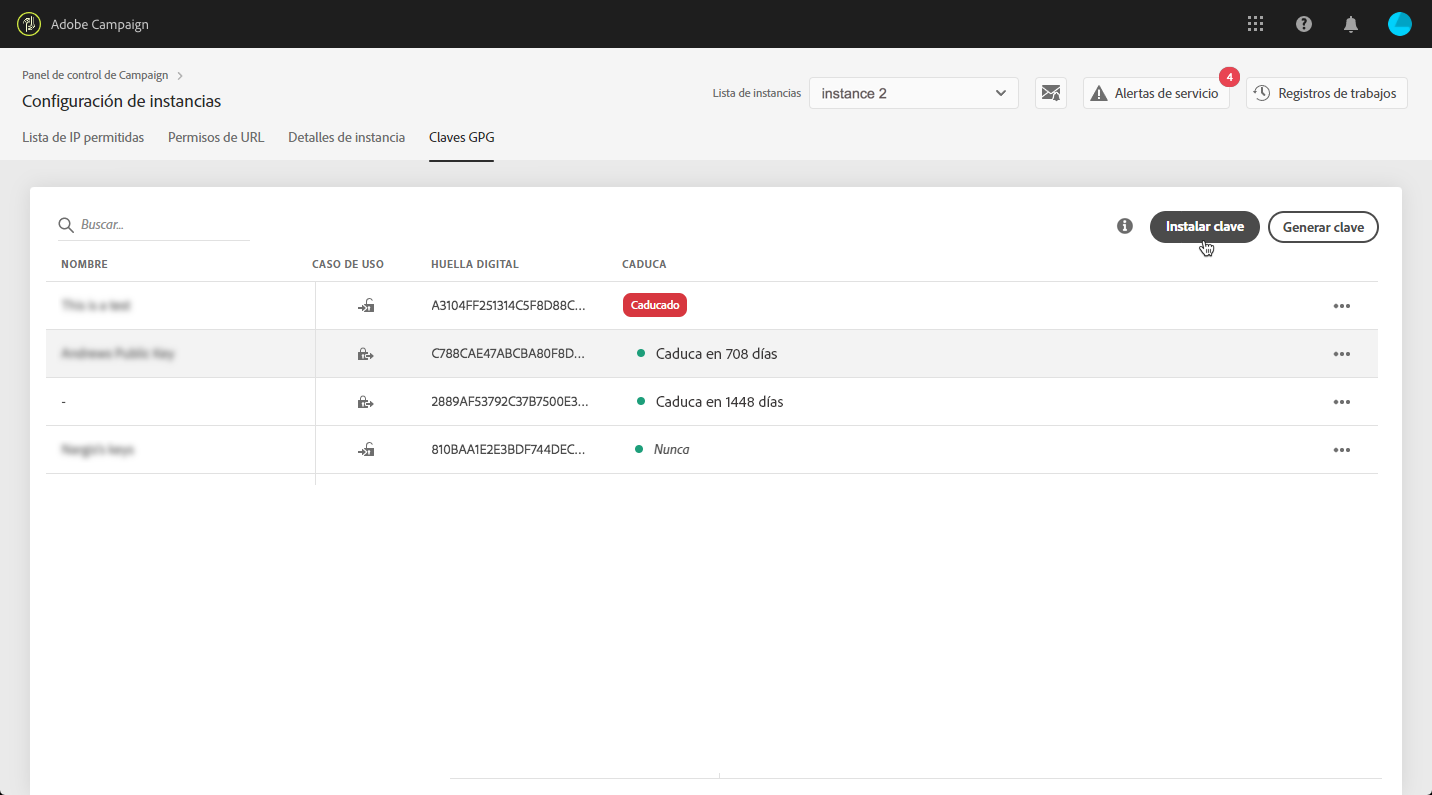The image size is (1432, 795).
Task: Click the red Caducado status badge
Action: (x=655, y=305)
